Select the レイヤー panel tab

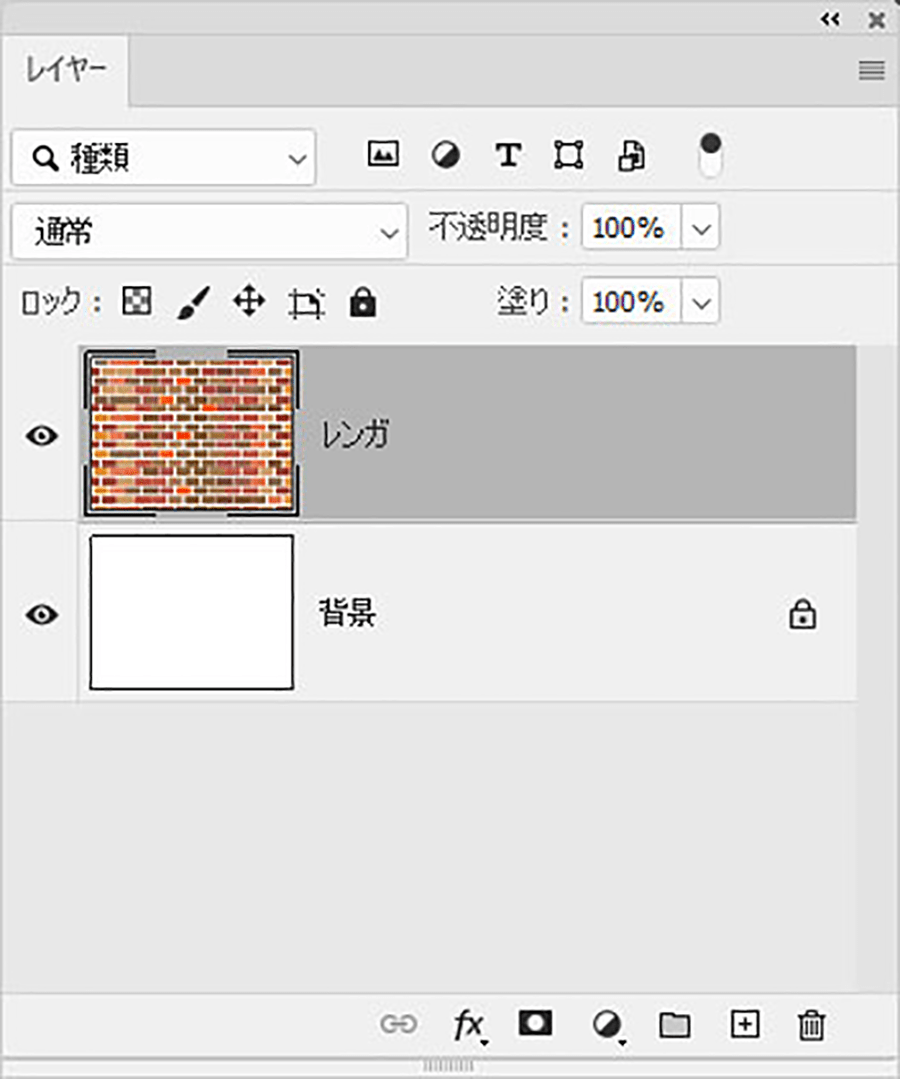65,70
